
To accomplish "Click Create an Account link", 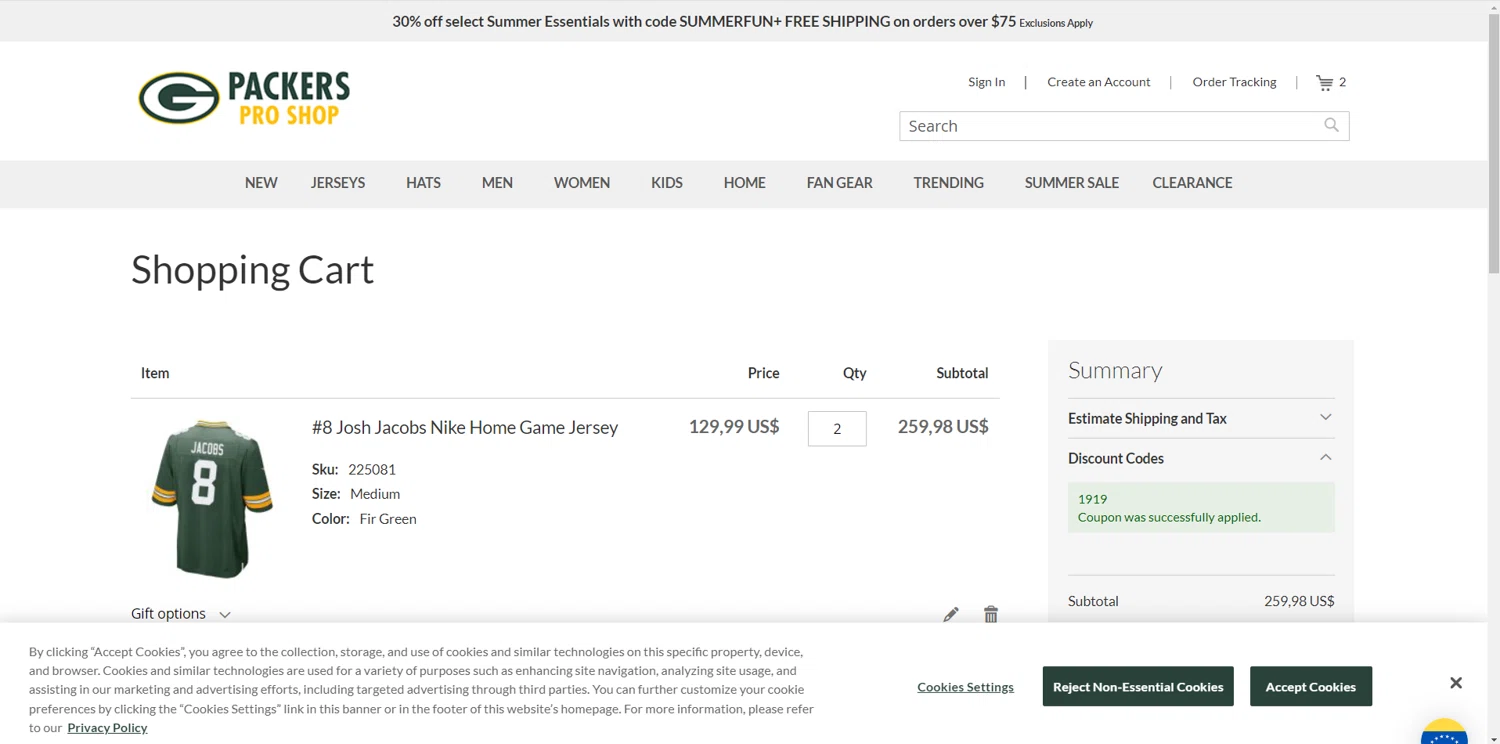I will pos(1099,82).
